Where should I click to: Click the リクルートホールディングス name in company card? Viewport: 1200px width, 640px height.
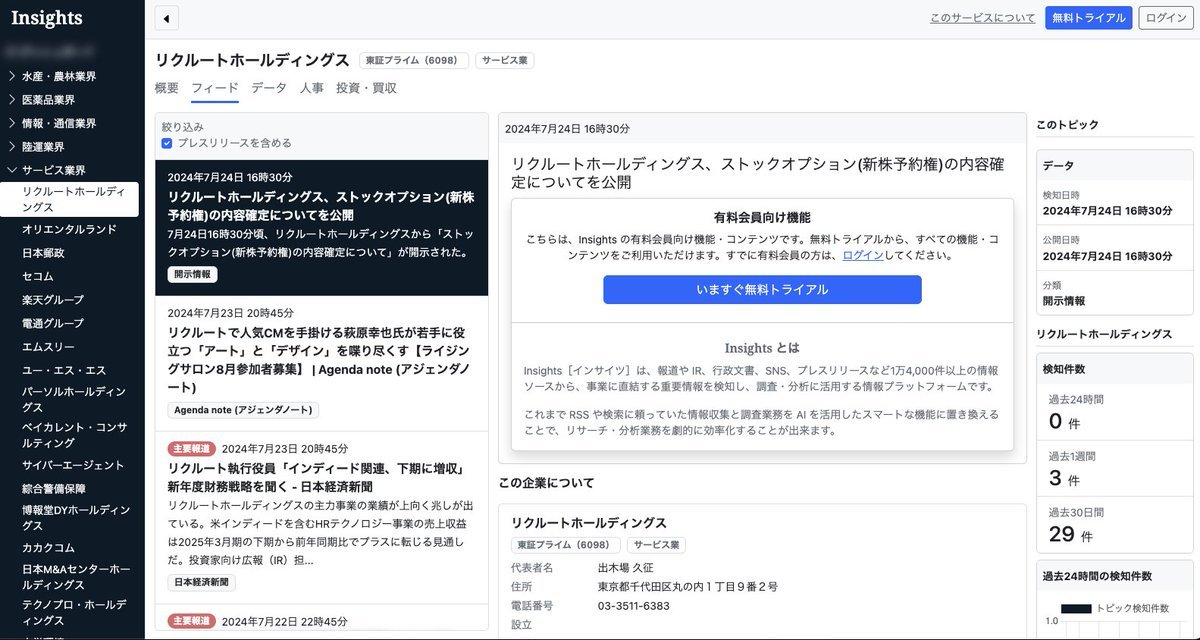[589, 523]
